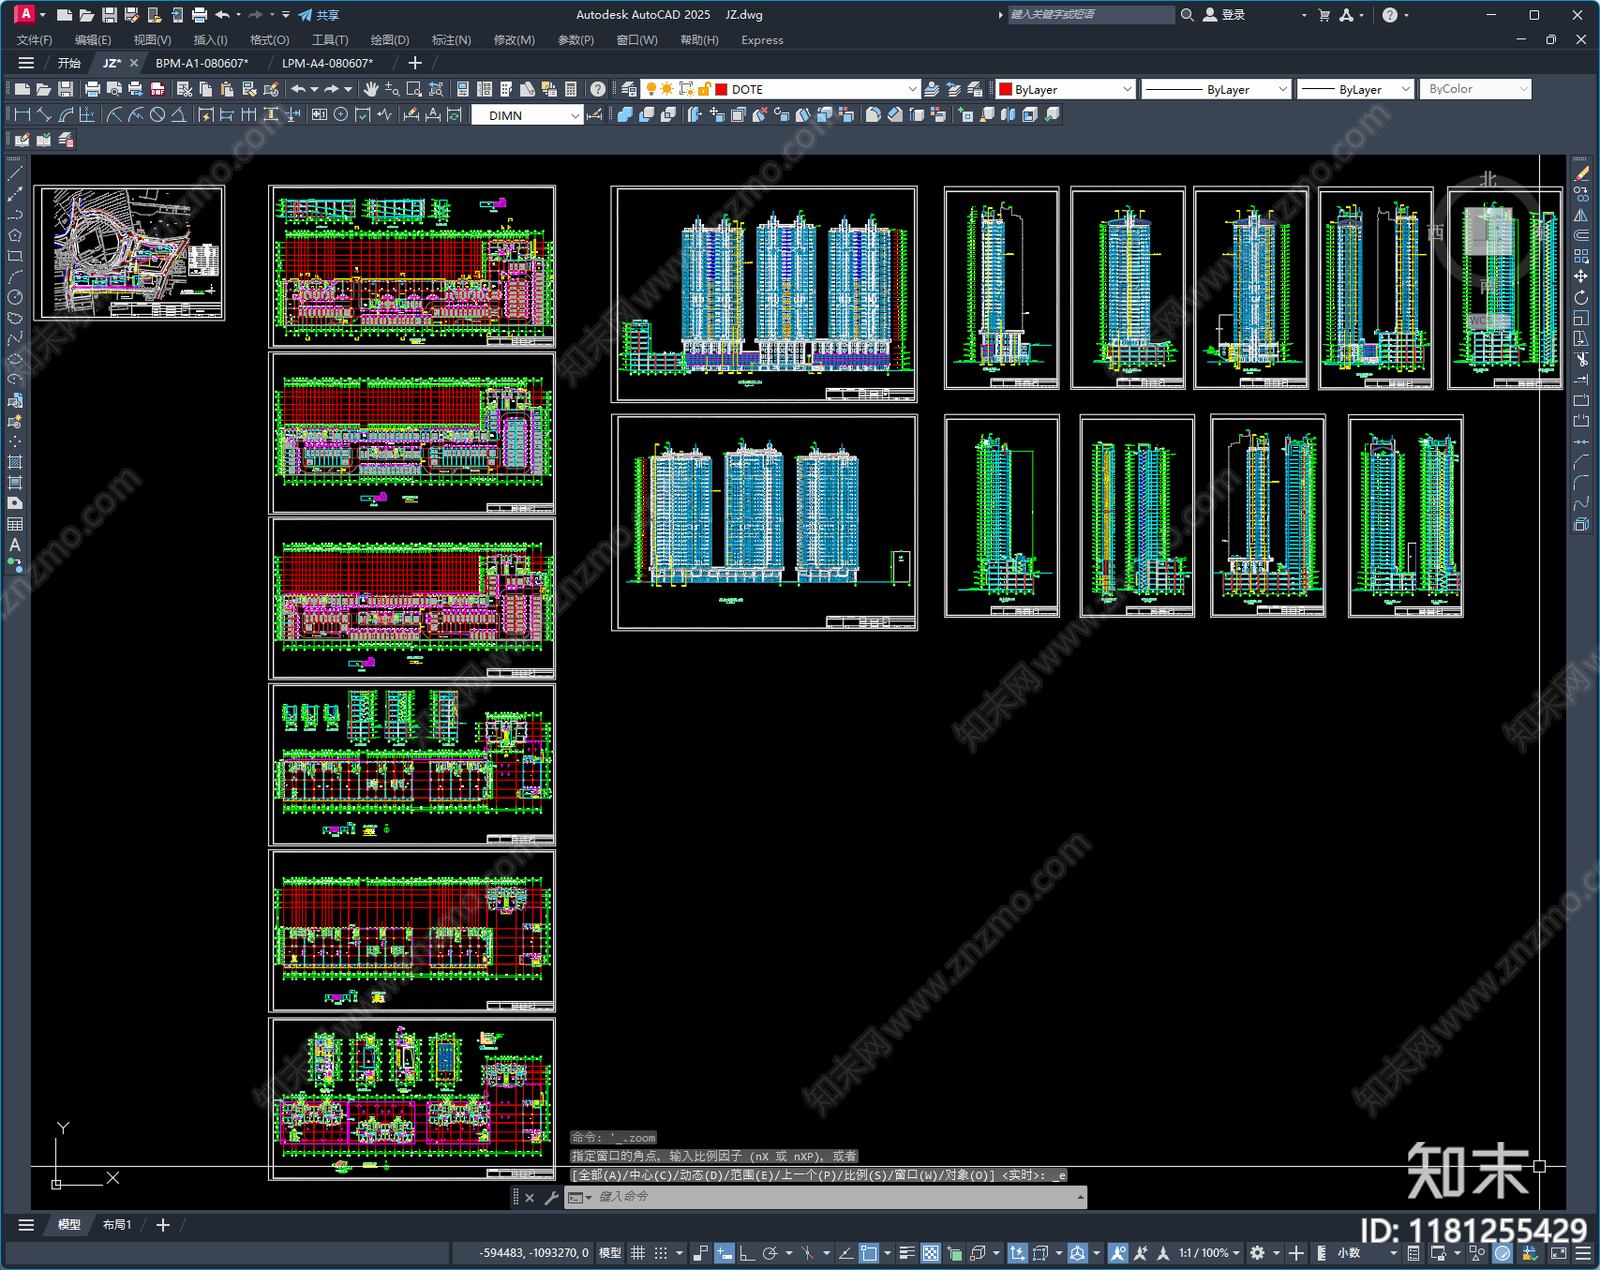Select the Line draw tool
Image resolution: width=1600 pixels, height=1270 pixels.
click(x=15, y=173)
